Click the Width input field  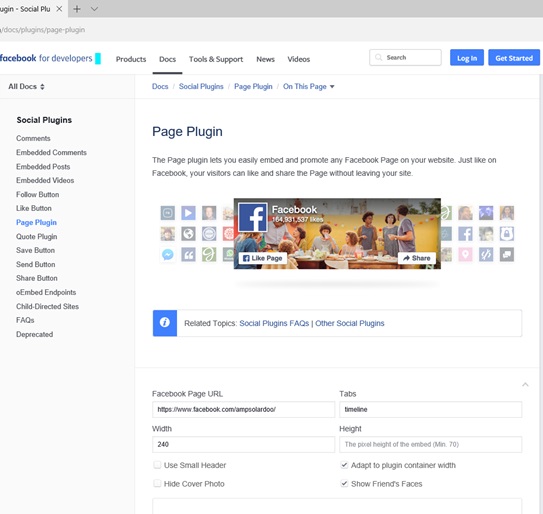243,444
